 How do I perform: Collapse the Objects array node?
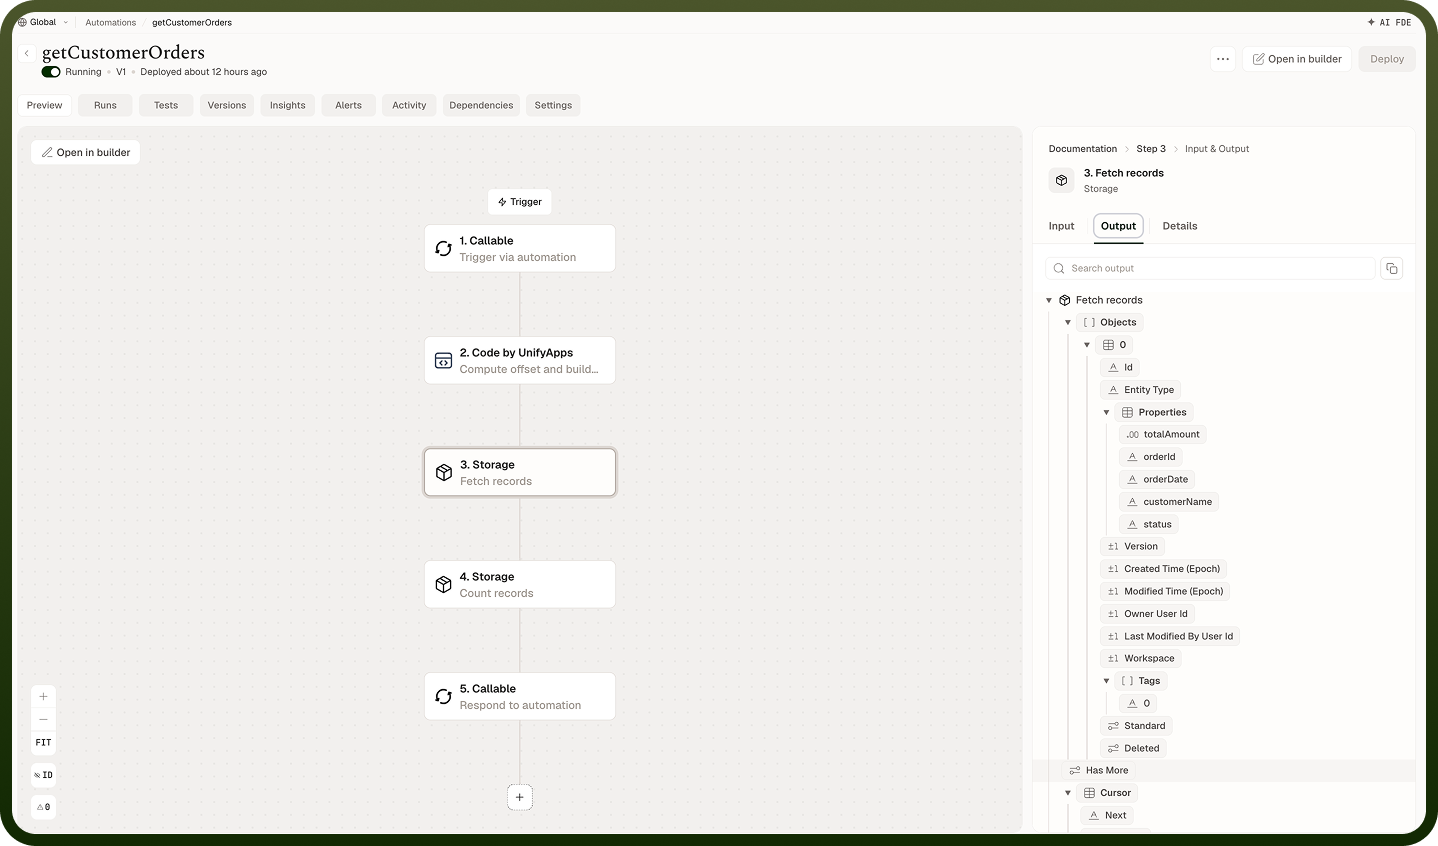click(x=1068, y=322)
